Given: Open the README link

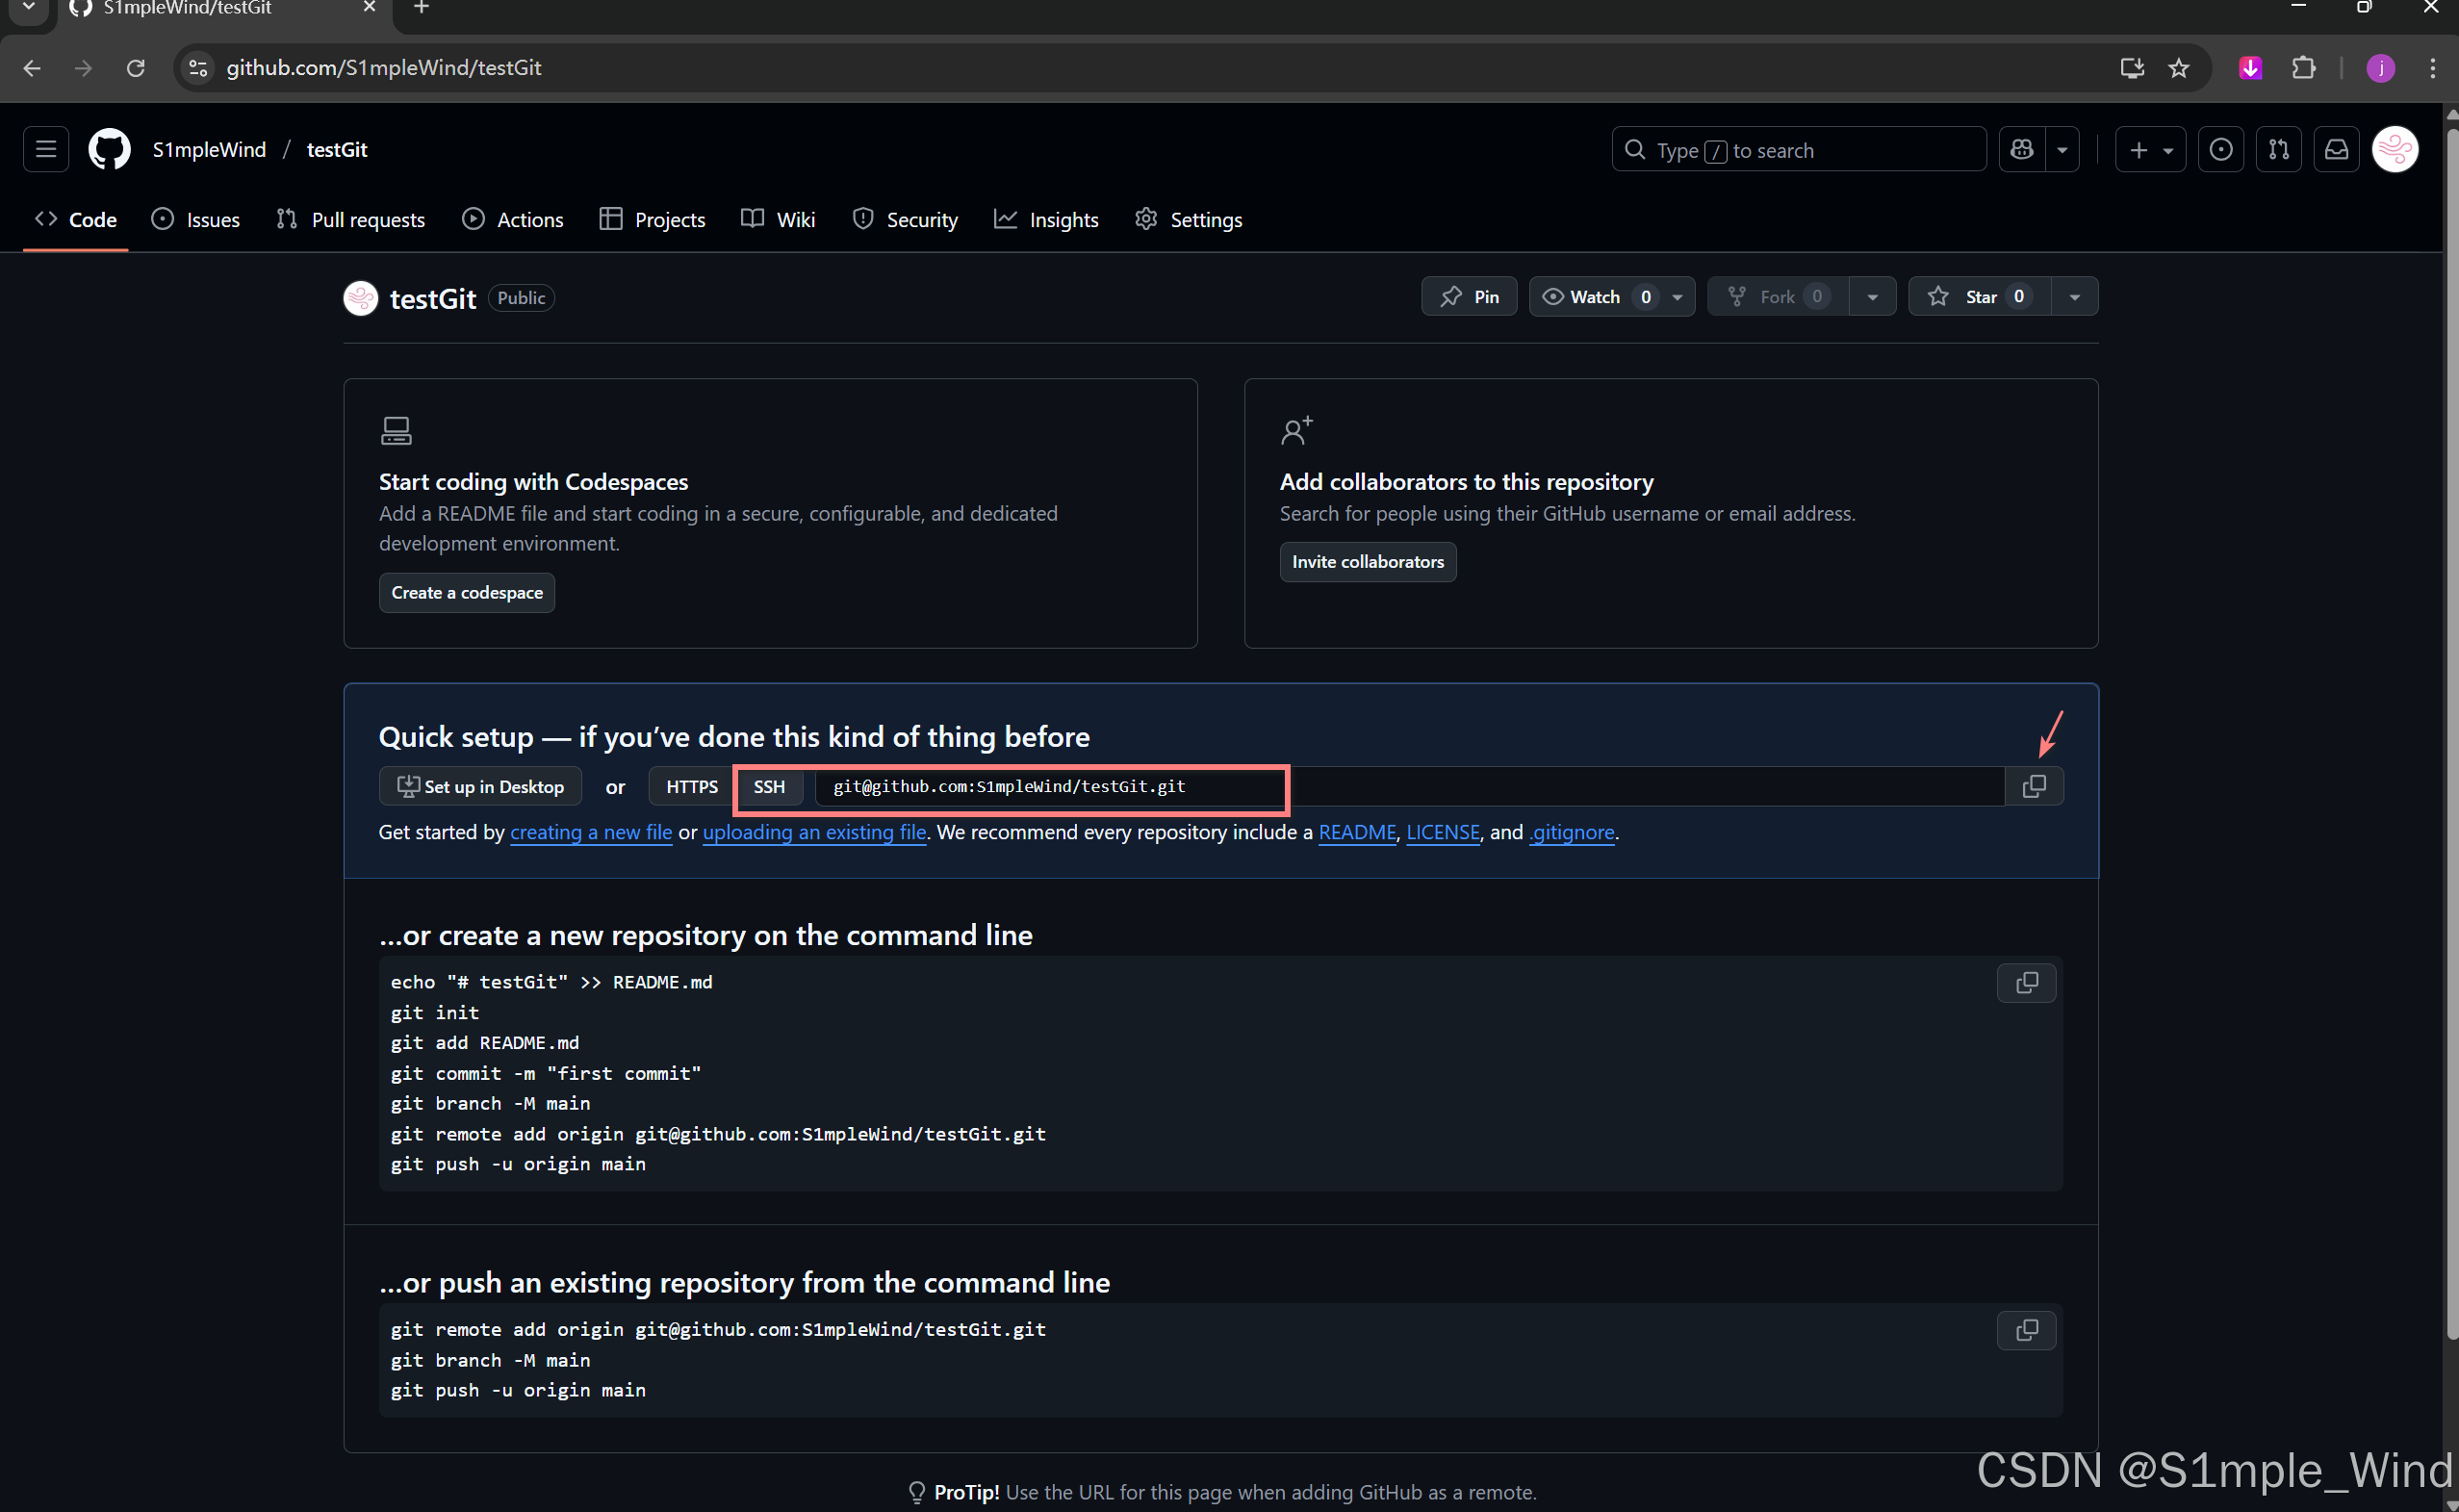Looking at the screenshot, I should click(1357, 832).
